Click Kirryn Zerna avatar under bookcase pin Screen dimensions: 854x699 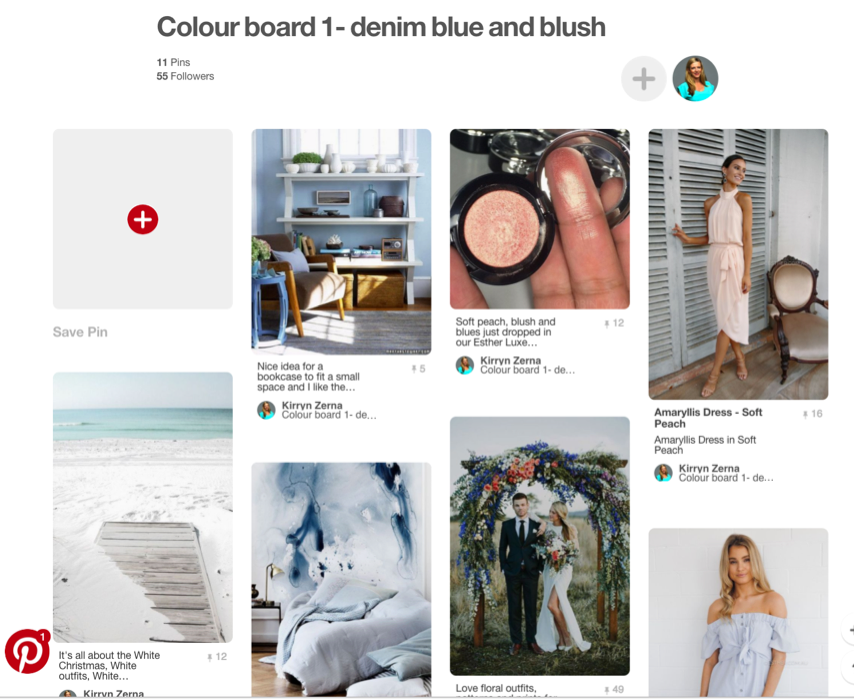point(266,410)
